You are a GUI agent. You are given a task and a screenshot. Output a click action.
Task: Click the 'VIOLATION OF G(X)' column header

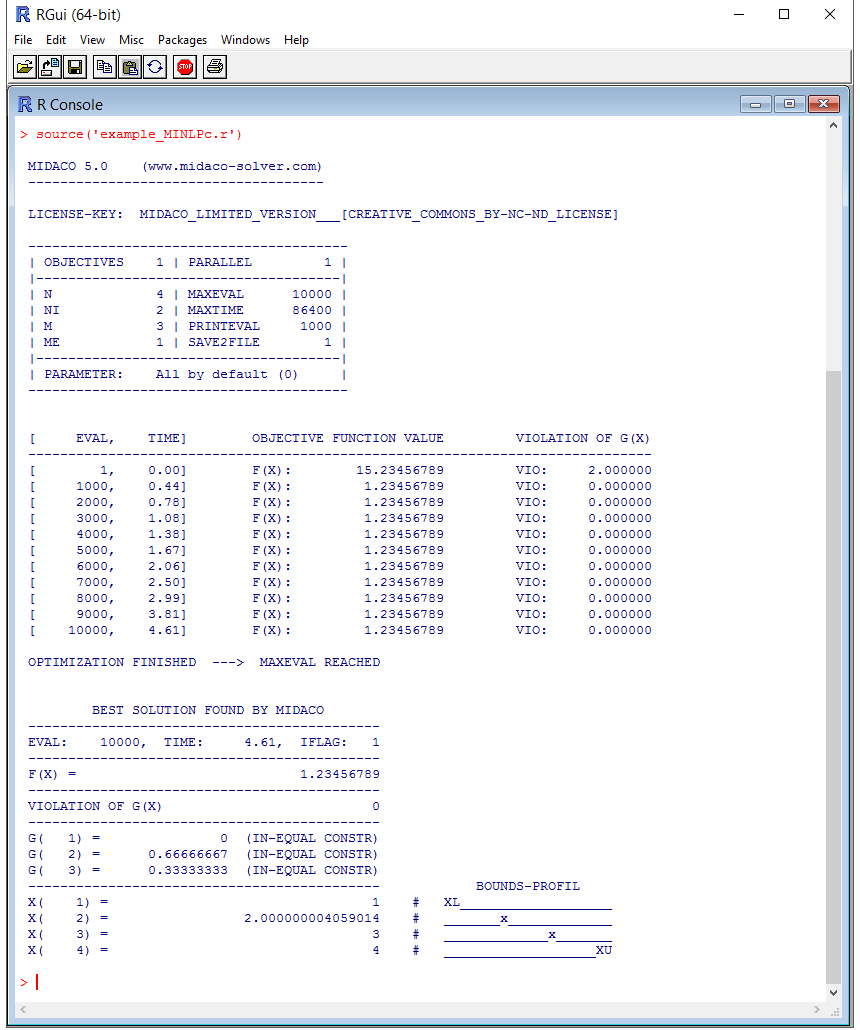coord(582,438)
